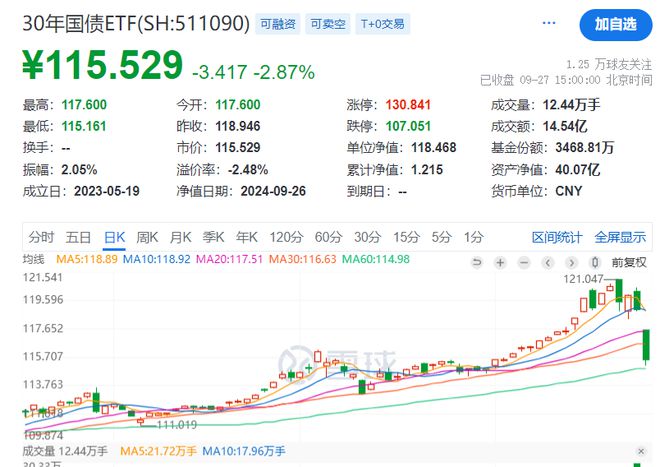Select the 1分 interval tab
This screenshot has width=660, height=467.
pos(474,237)
